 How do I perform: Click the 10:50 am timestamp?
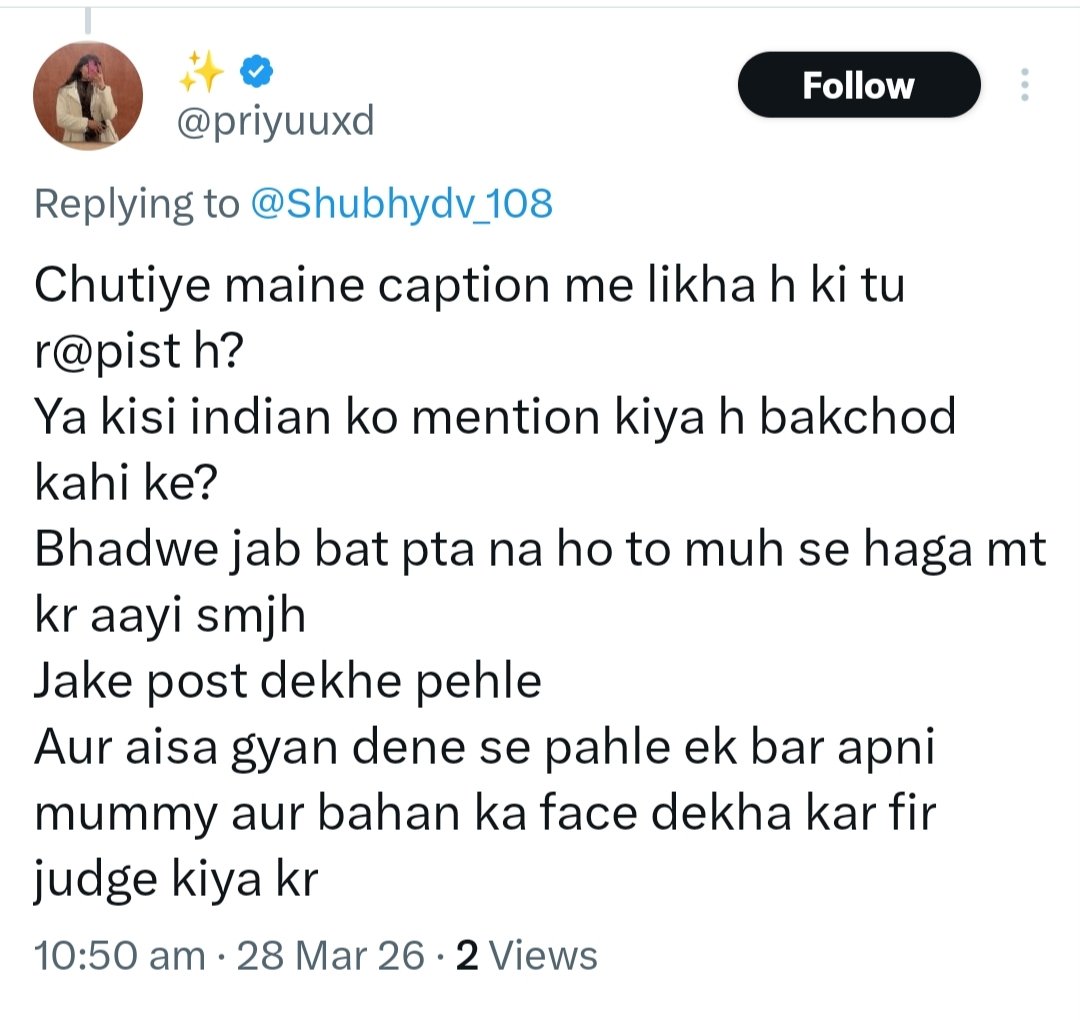click(120, 956)
